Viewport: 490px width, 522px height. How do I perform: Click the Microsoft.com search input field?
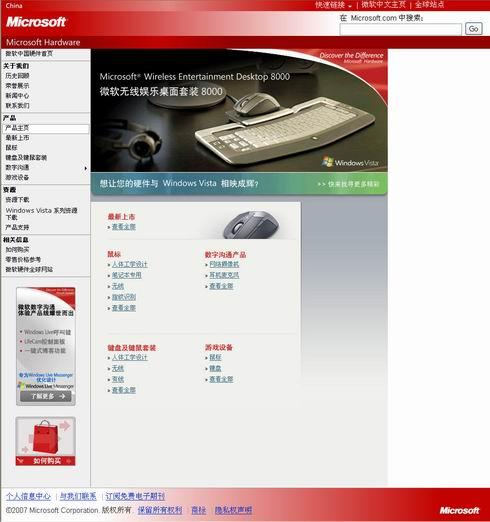point(400,29)
